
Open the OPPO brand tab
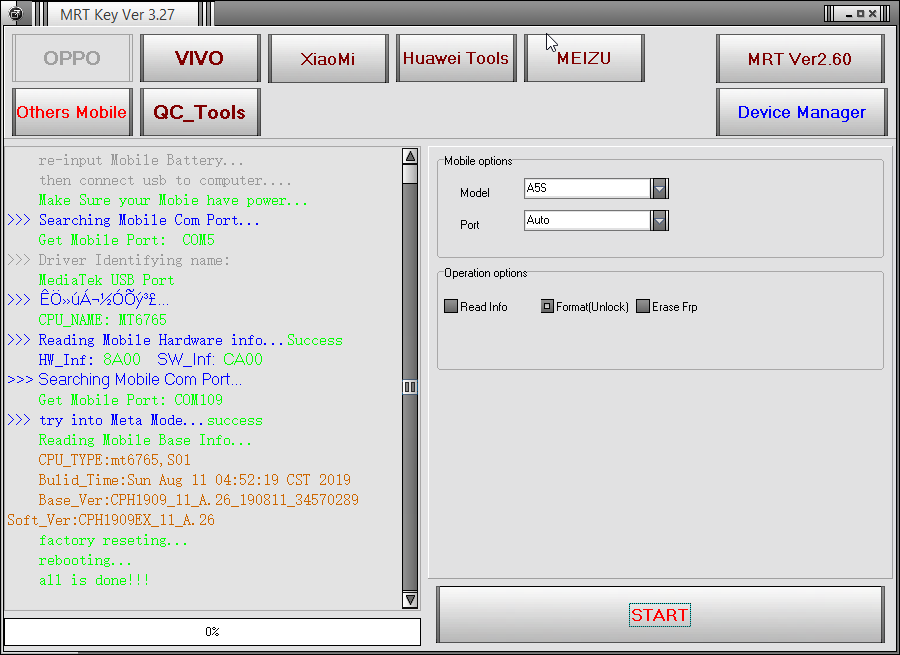click(x=72, y=58)
